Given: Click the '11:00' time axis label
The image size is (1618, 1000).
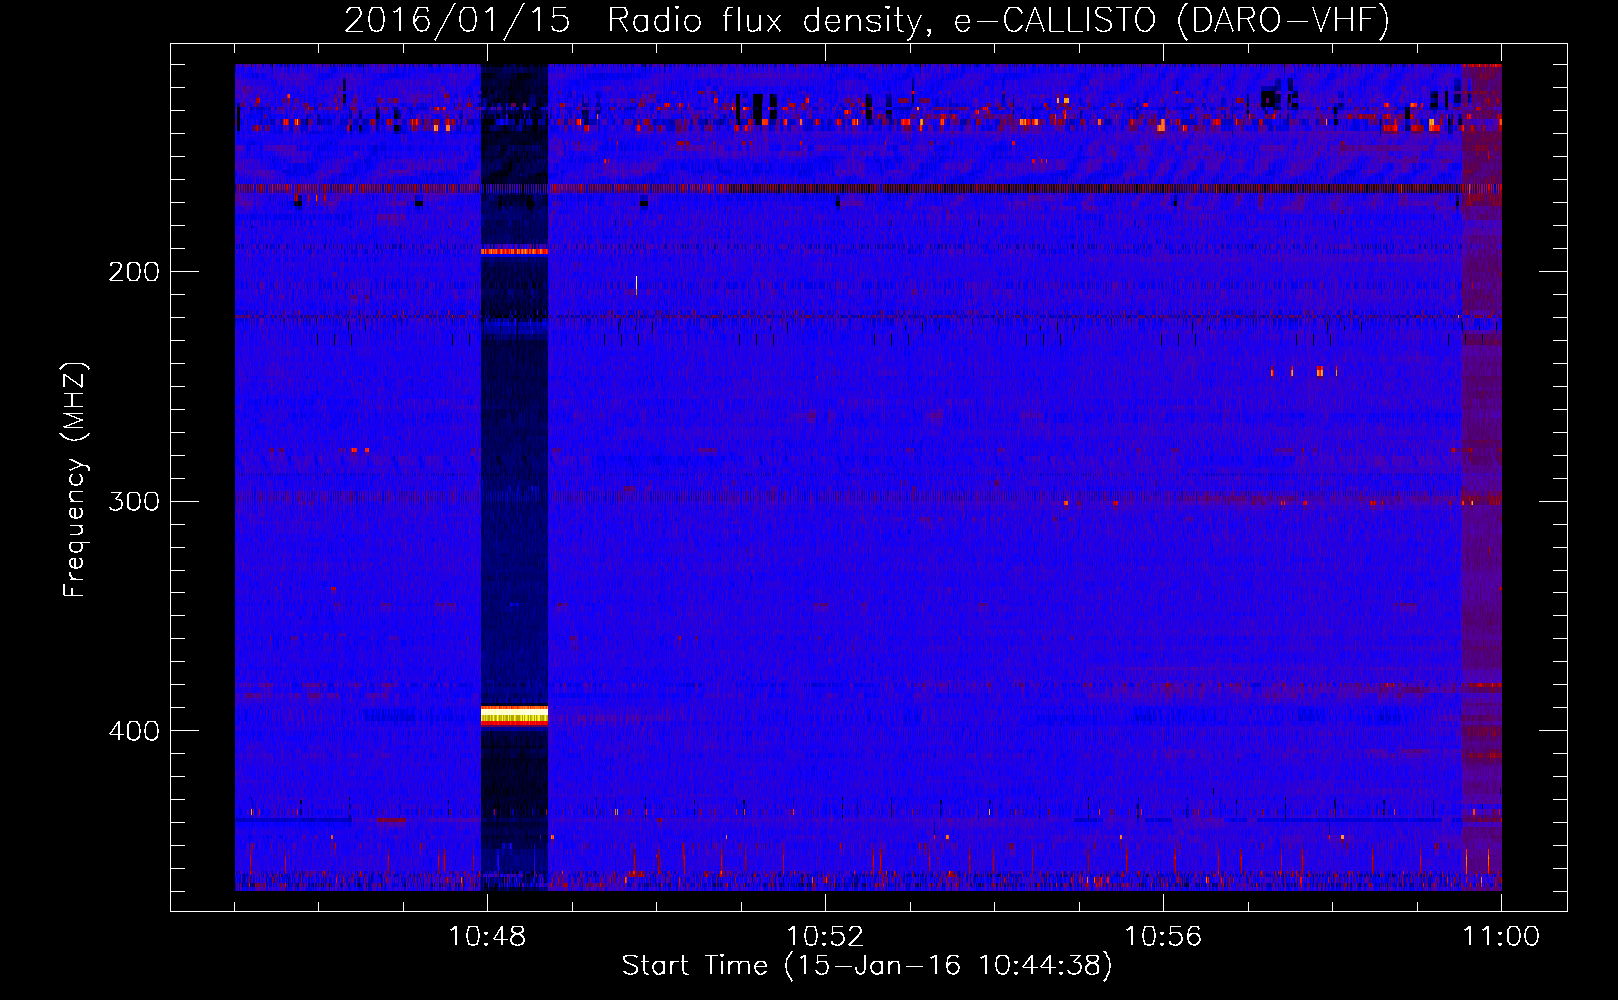Looking at the screenshot, I should (1501, 936).
